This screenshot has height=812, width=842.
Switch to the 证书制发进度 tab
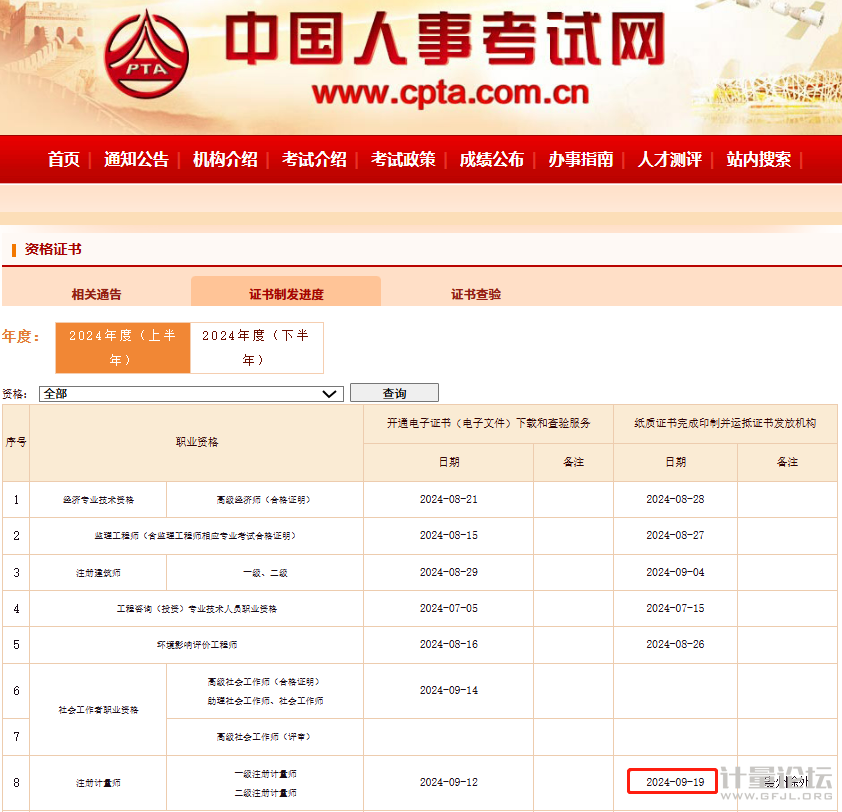coord(286,292)
